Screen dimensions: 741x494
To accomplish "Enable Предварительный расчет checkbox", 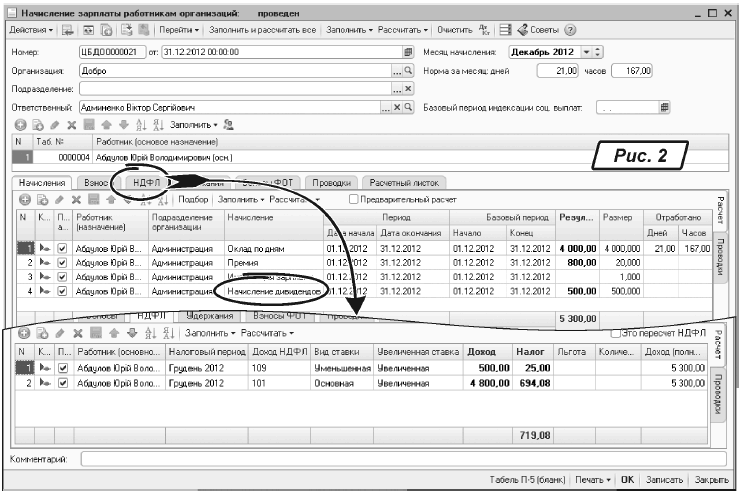I will (x=354, y=199).
